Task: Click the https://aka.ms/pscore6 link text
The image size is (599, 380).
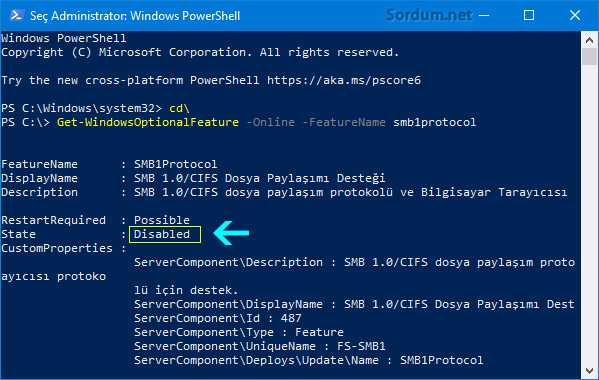Action: click(x=344, y=80)
